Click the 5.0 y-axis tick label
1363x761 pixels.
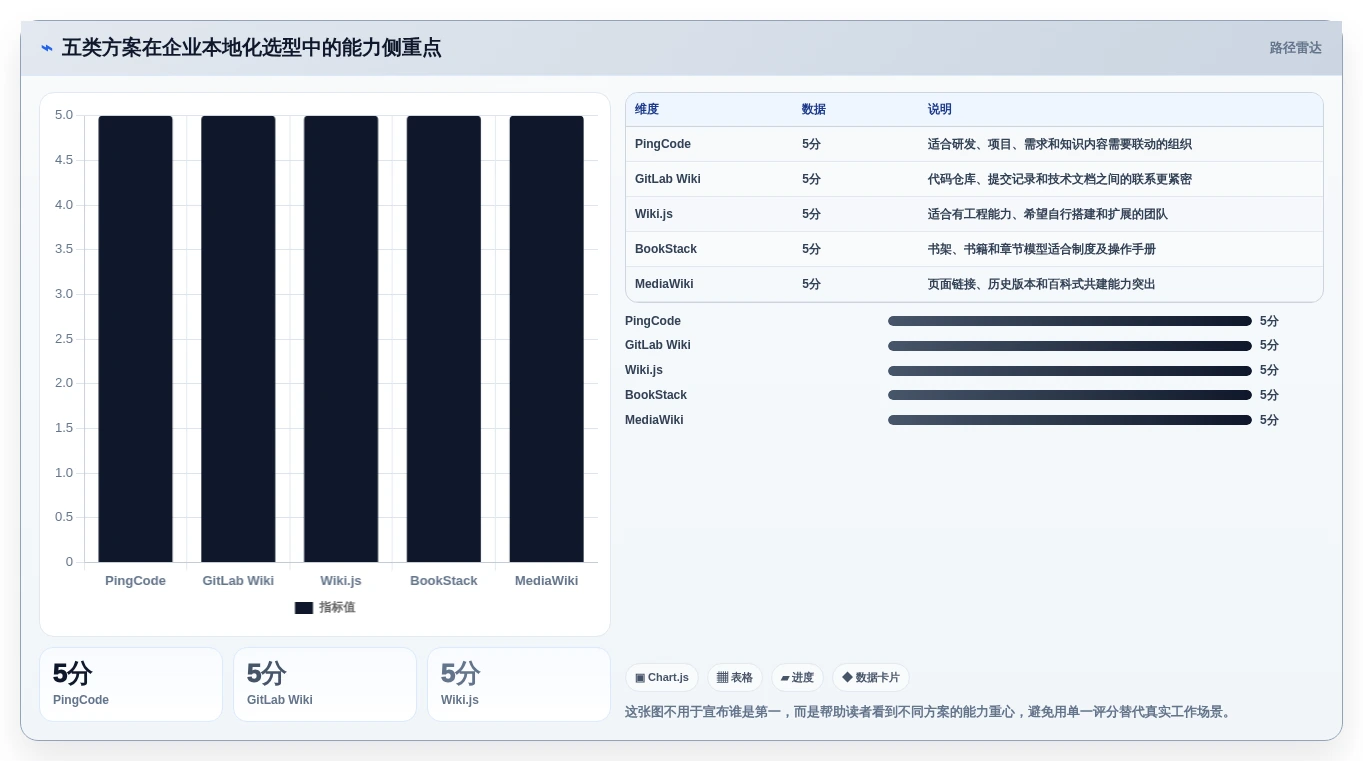pos(64,115)
